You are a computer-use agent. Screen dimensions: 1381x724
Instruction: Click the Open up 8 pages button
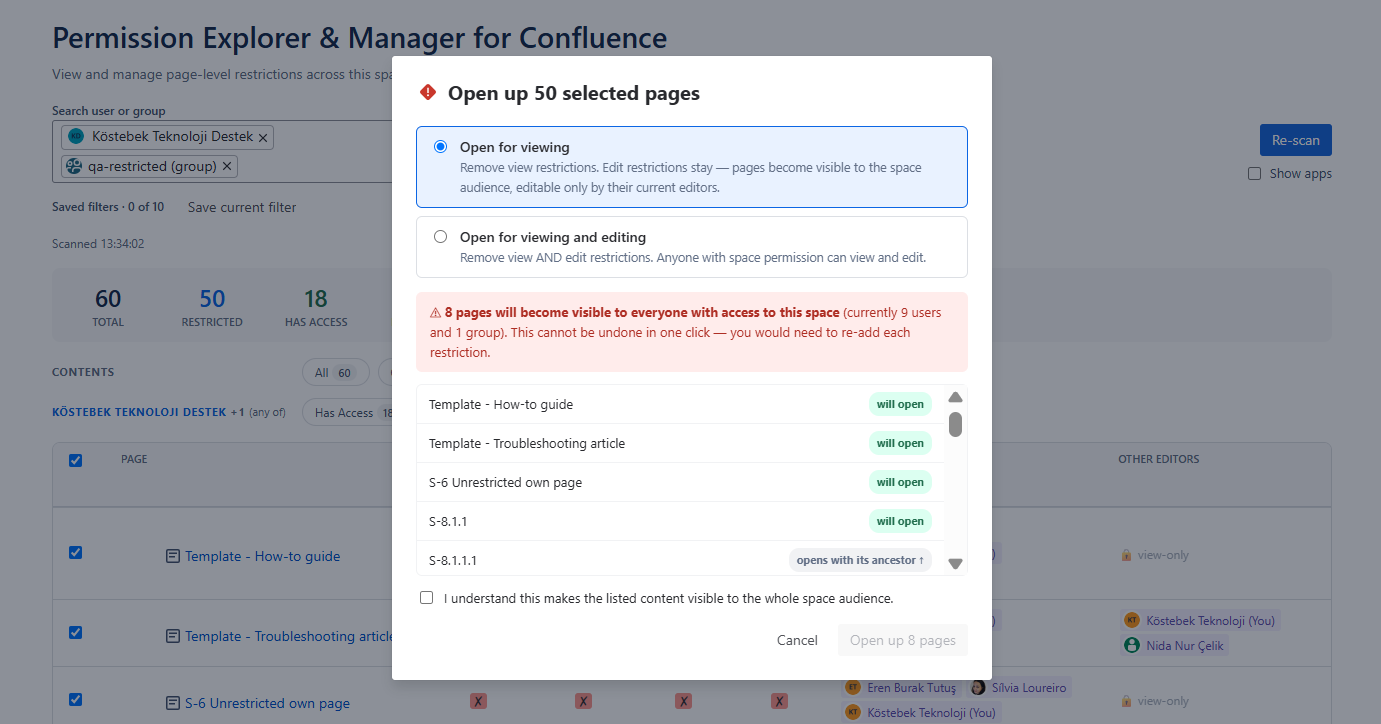click(x=903, y=640)
